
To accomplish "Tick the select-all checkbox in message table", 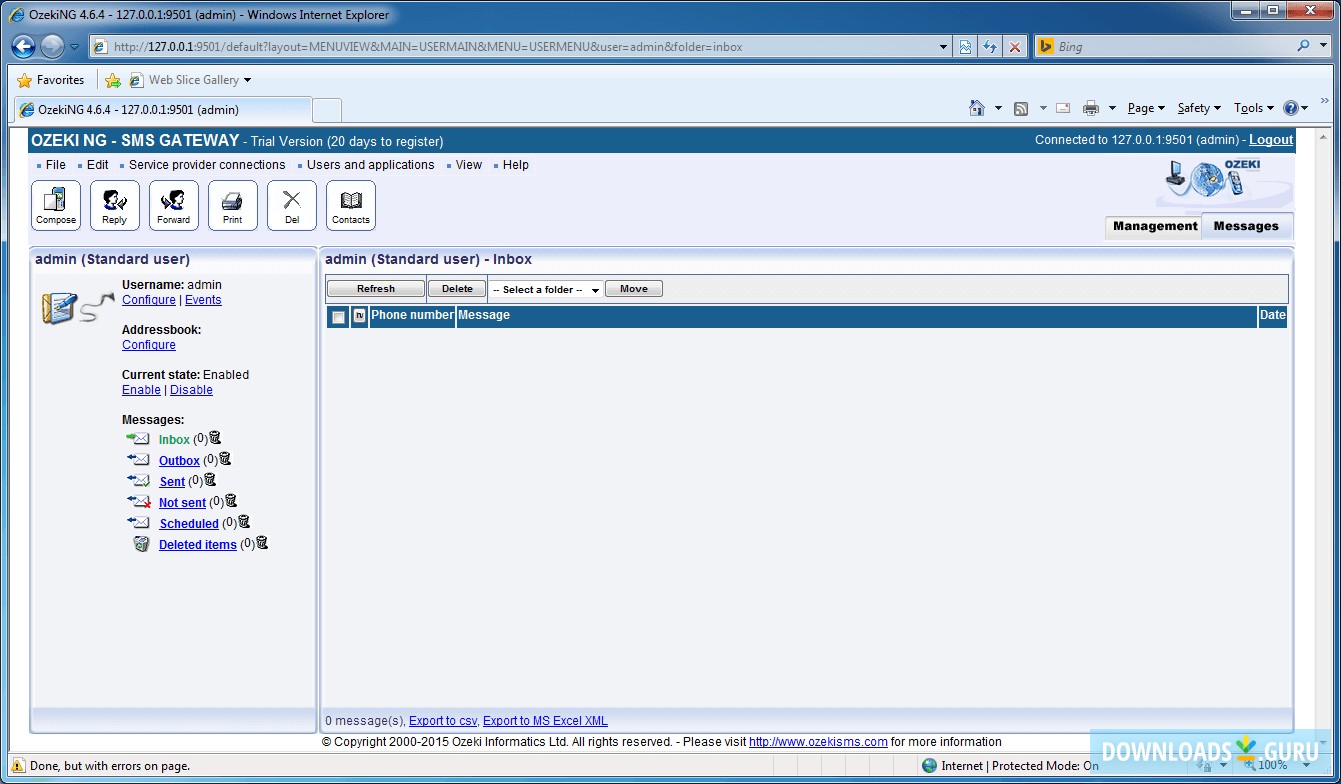I will coord(339,317).
